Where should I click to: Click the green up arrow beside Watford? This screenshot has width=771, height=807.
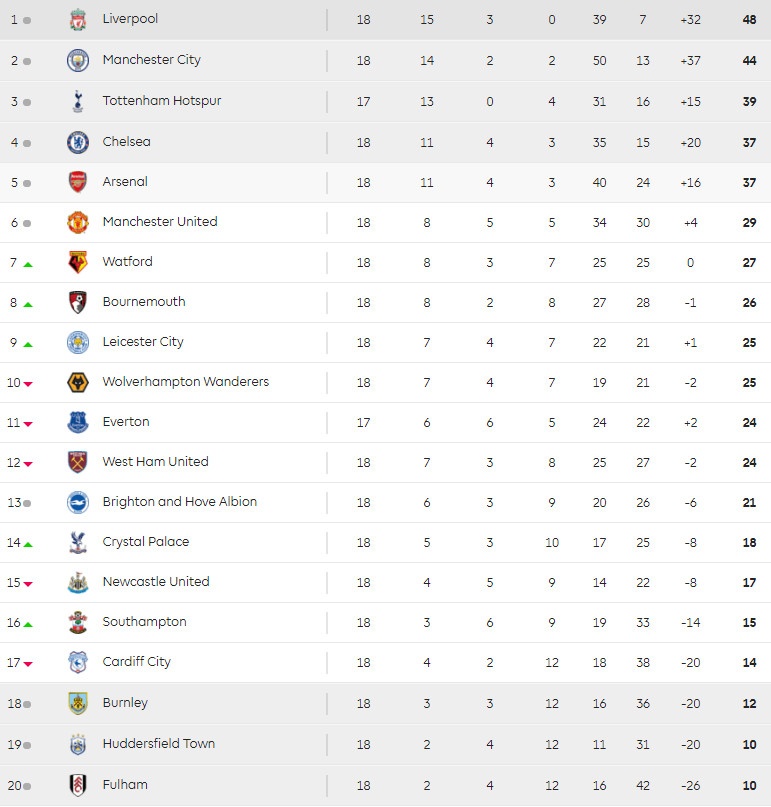[28, 264]
